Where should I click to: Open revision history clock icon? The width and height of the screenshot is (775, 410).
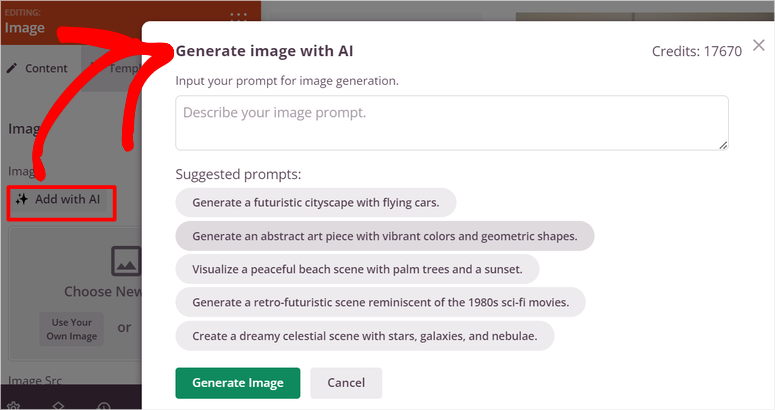pos(104,405)
